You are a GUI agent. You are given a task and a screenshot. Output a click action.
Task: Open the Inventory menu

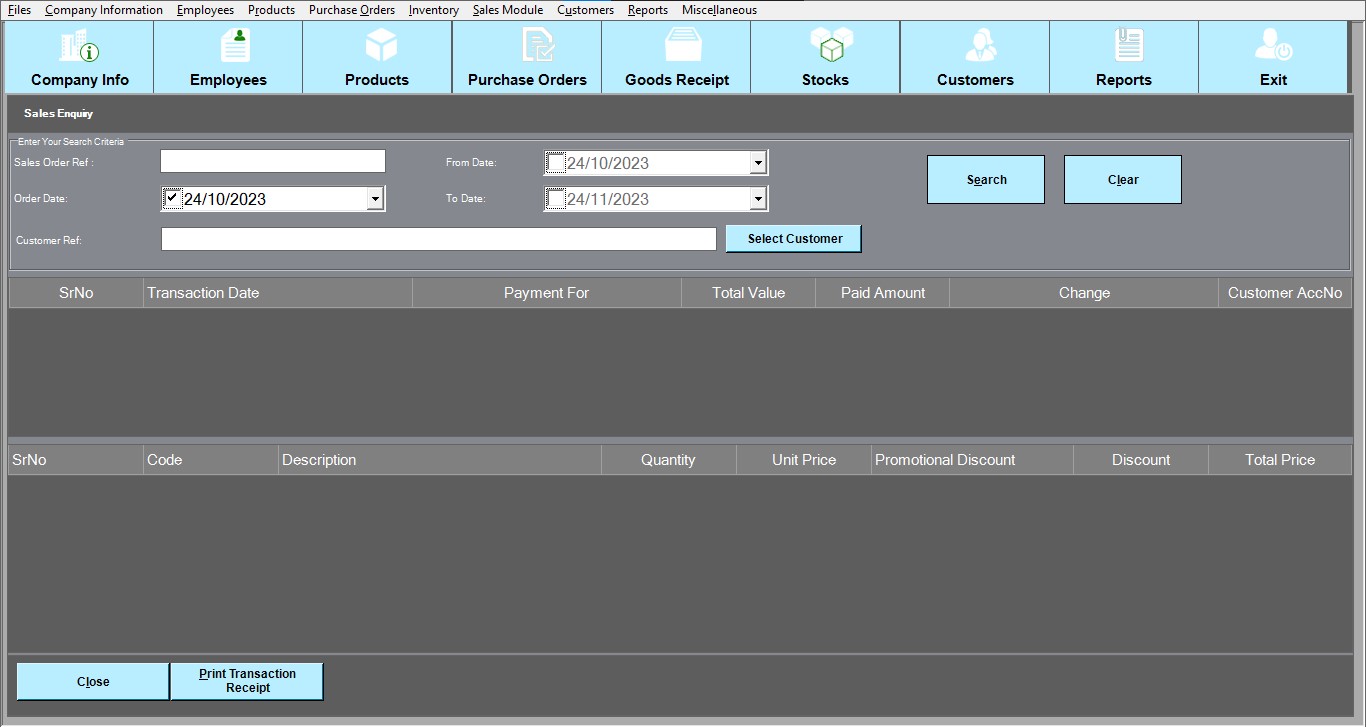(x=433, y=10)
